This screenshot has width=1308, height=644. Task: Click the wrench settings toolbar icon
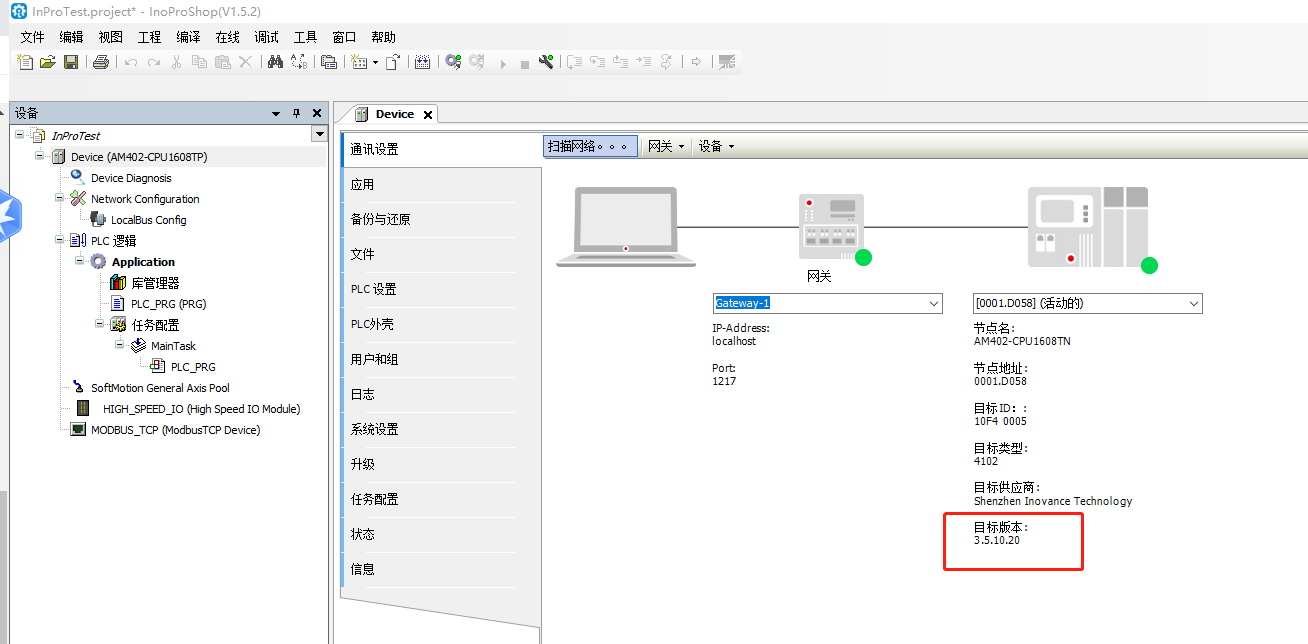coord(546,61)
